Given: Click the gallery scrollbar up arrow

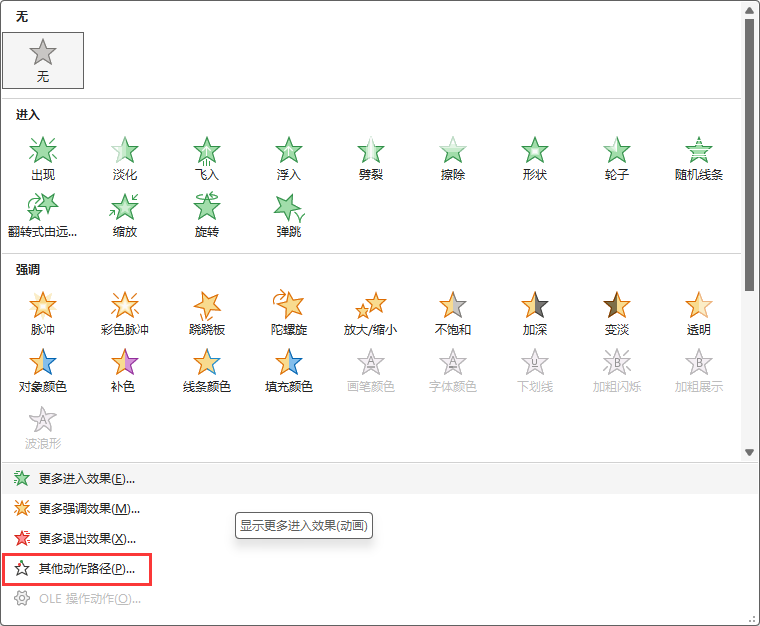Looking at the screenshot, I should [x=749, y=11].
